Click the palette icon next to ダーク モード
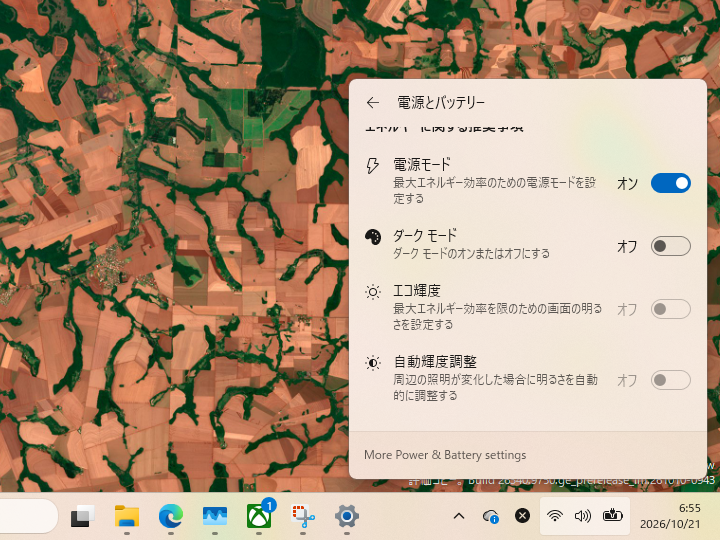 [373, 237]
